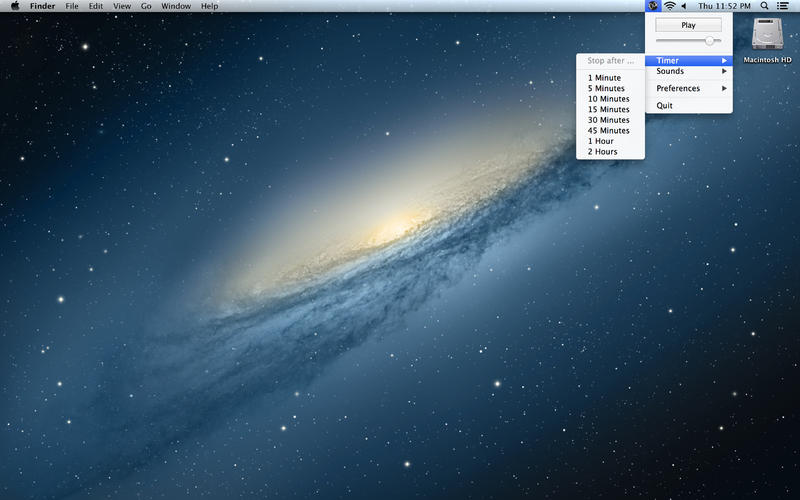Click the volume slider knob
Viewport: 800px width, 500px height.
pos(710,41)
